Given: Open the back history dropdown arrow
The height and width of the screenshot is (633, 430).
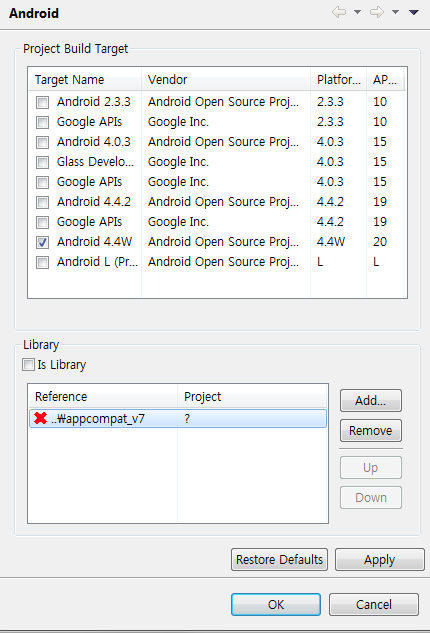Looking at the screenshot, I should [x=357, y=12].
